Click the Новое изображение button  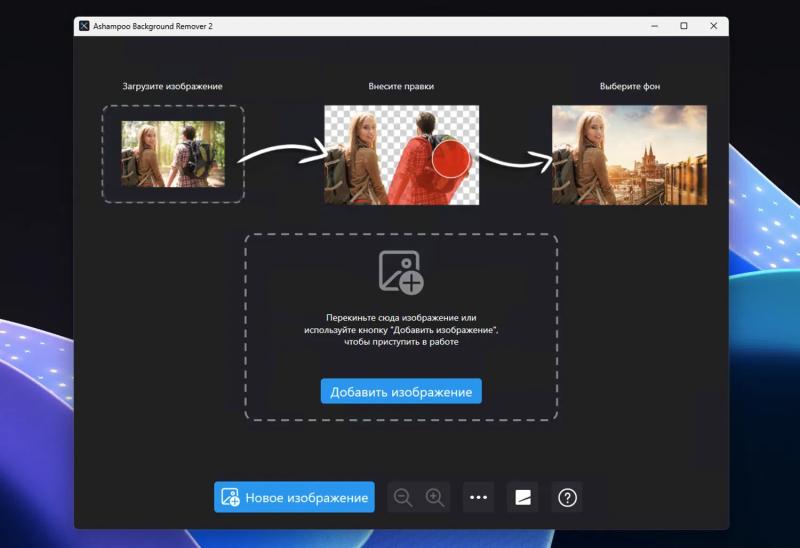pos(294,497)
